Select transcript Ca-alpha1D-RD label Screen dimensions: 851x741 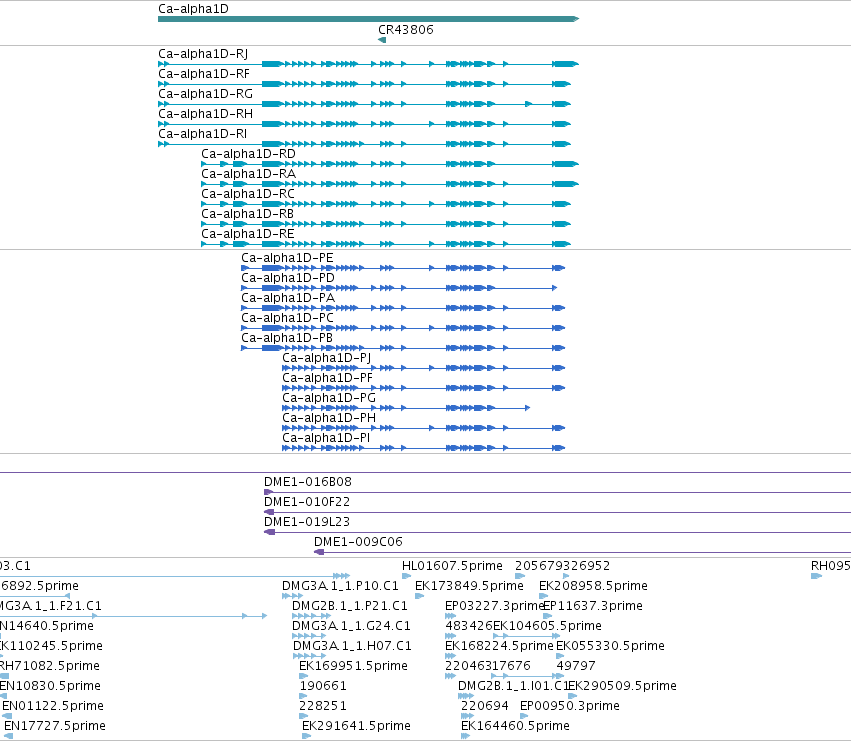click(x=249, y=154)
